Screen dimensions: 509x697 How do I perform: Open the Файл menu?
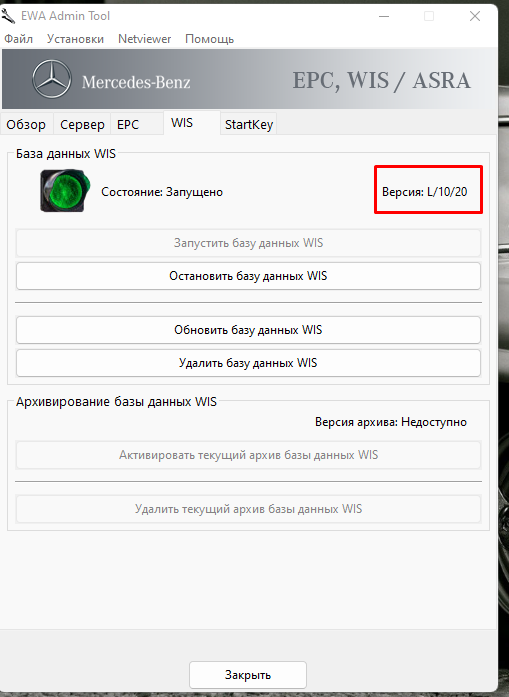[19, 39]
